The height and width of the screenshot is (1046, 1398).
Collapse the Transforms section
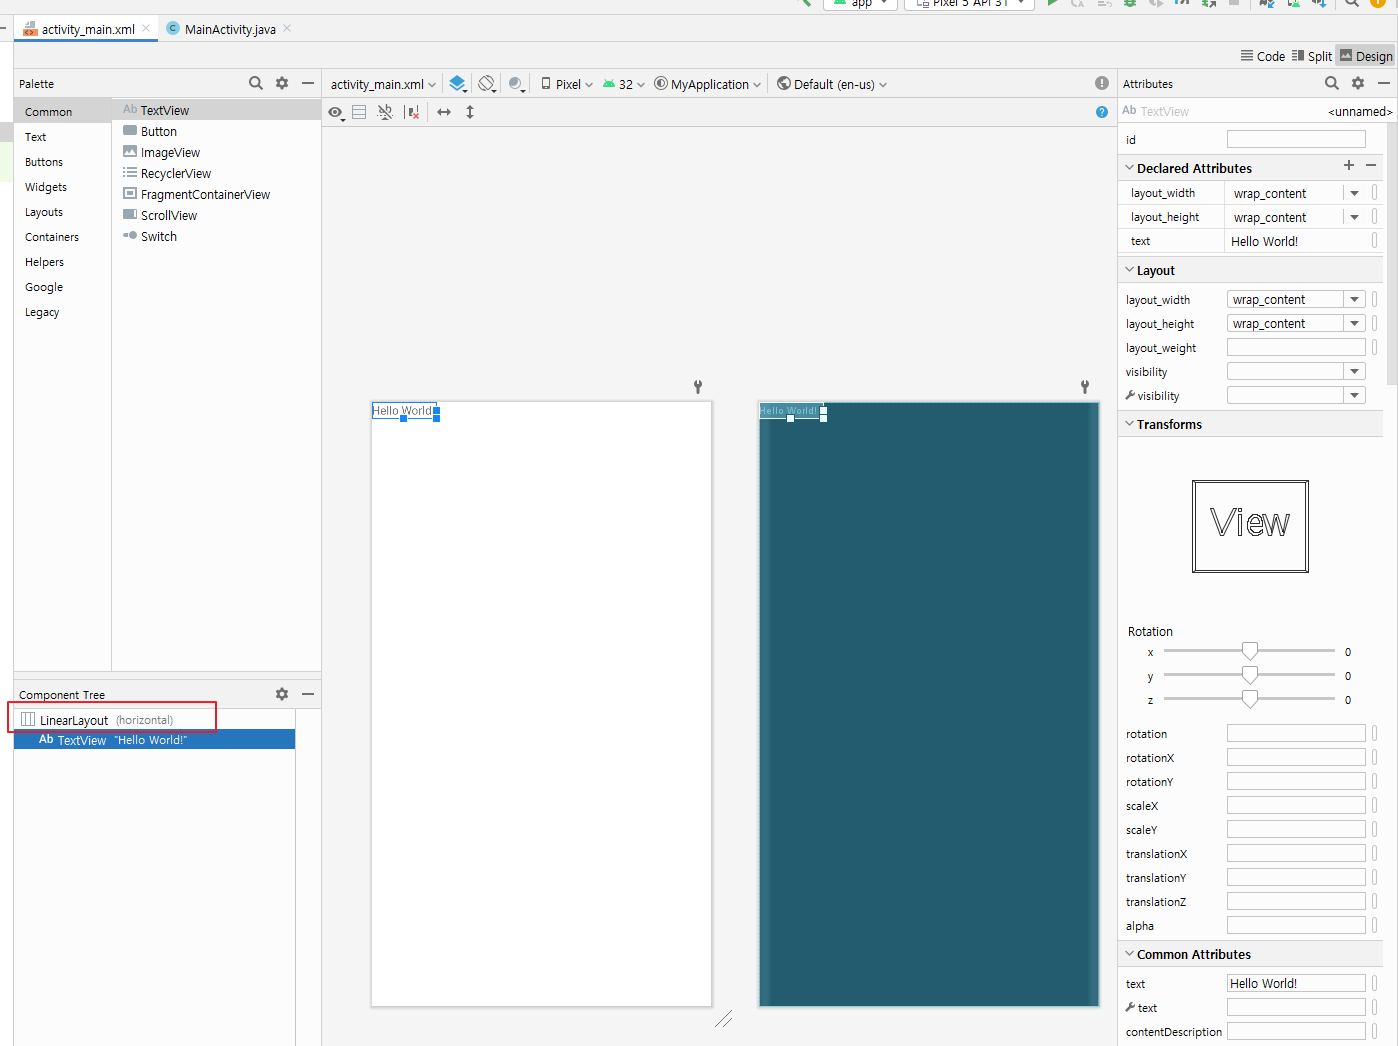(x=1130, y=424)
